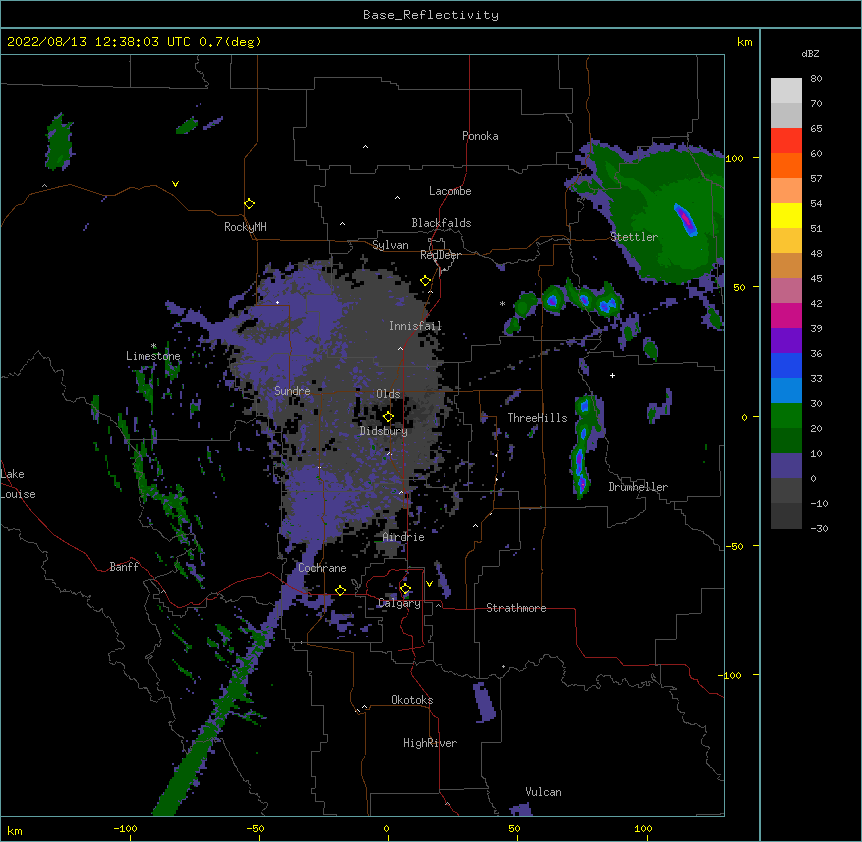Screen dimensions: 862x842
Task: Click the yellow diamond marker below Cochrane
Action: pos(340,590)
